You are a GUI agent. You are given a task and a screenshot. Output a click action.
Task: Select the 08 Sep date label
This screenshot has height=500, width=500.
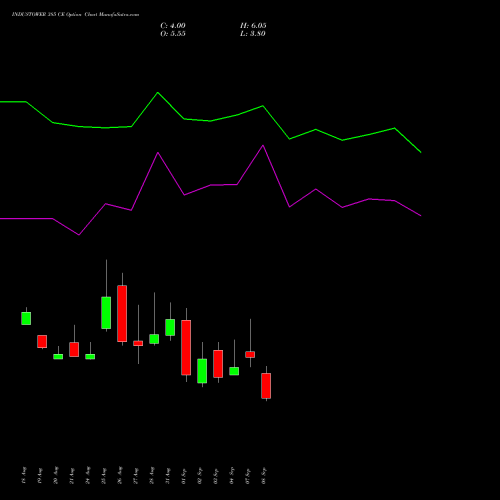pyautogui.click(x=263, y=476)
